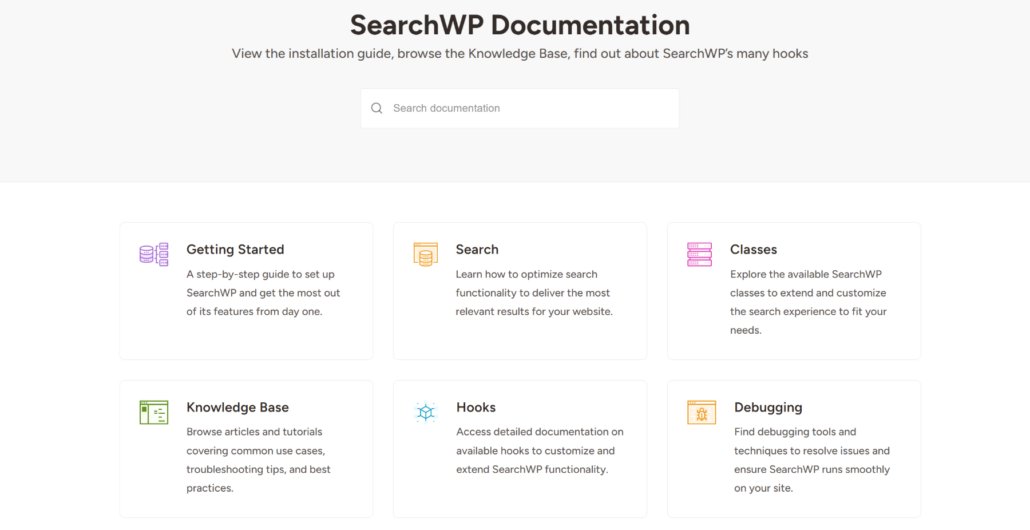
Task: Click the description 'A step-by-step guide to set up'
Action: 261,275
